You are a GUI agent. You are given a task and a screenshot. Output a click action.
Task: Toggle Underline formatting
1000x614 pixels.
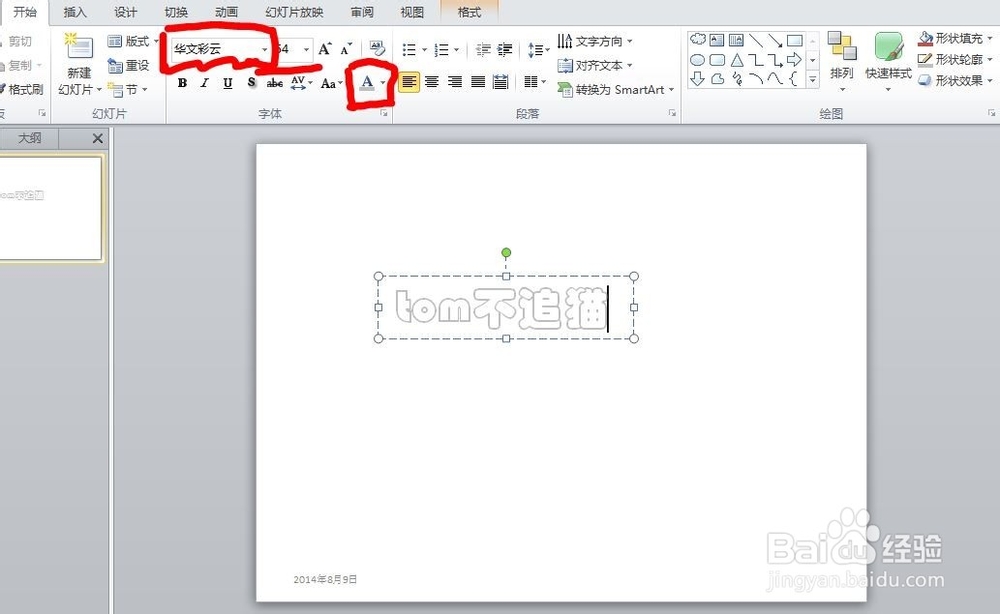pyautogui.click(x=228, y=83)
